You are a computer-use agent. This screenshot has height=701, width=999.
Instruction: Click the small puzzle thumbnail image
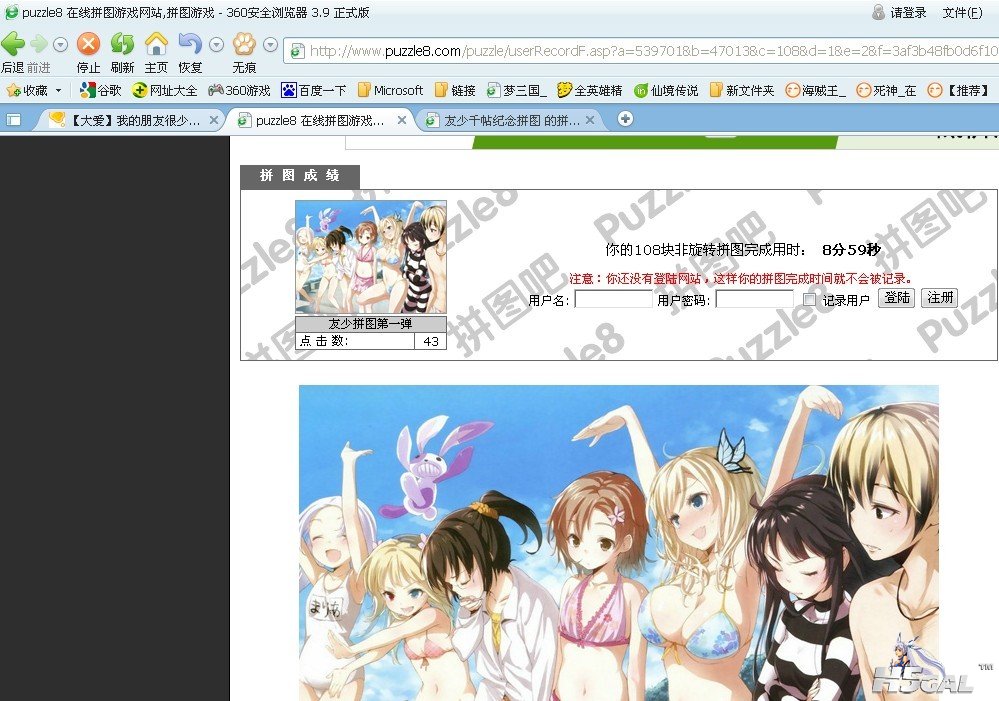(370, 257)
